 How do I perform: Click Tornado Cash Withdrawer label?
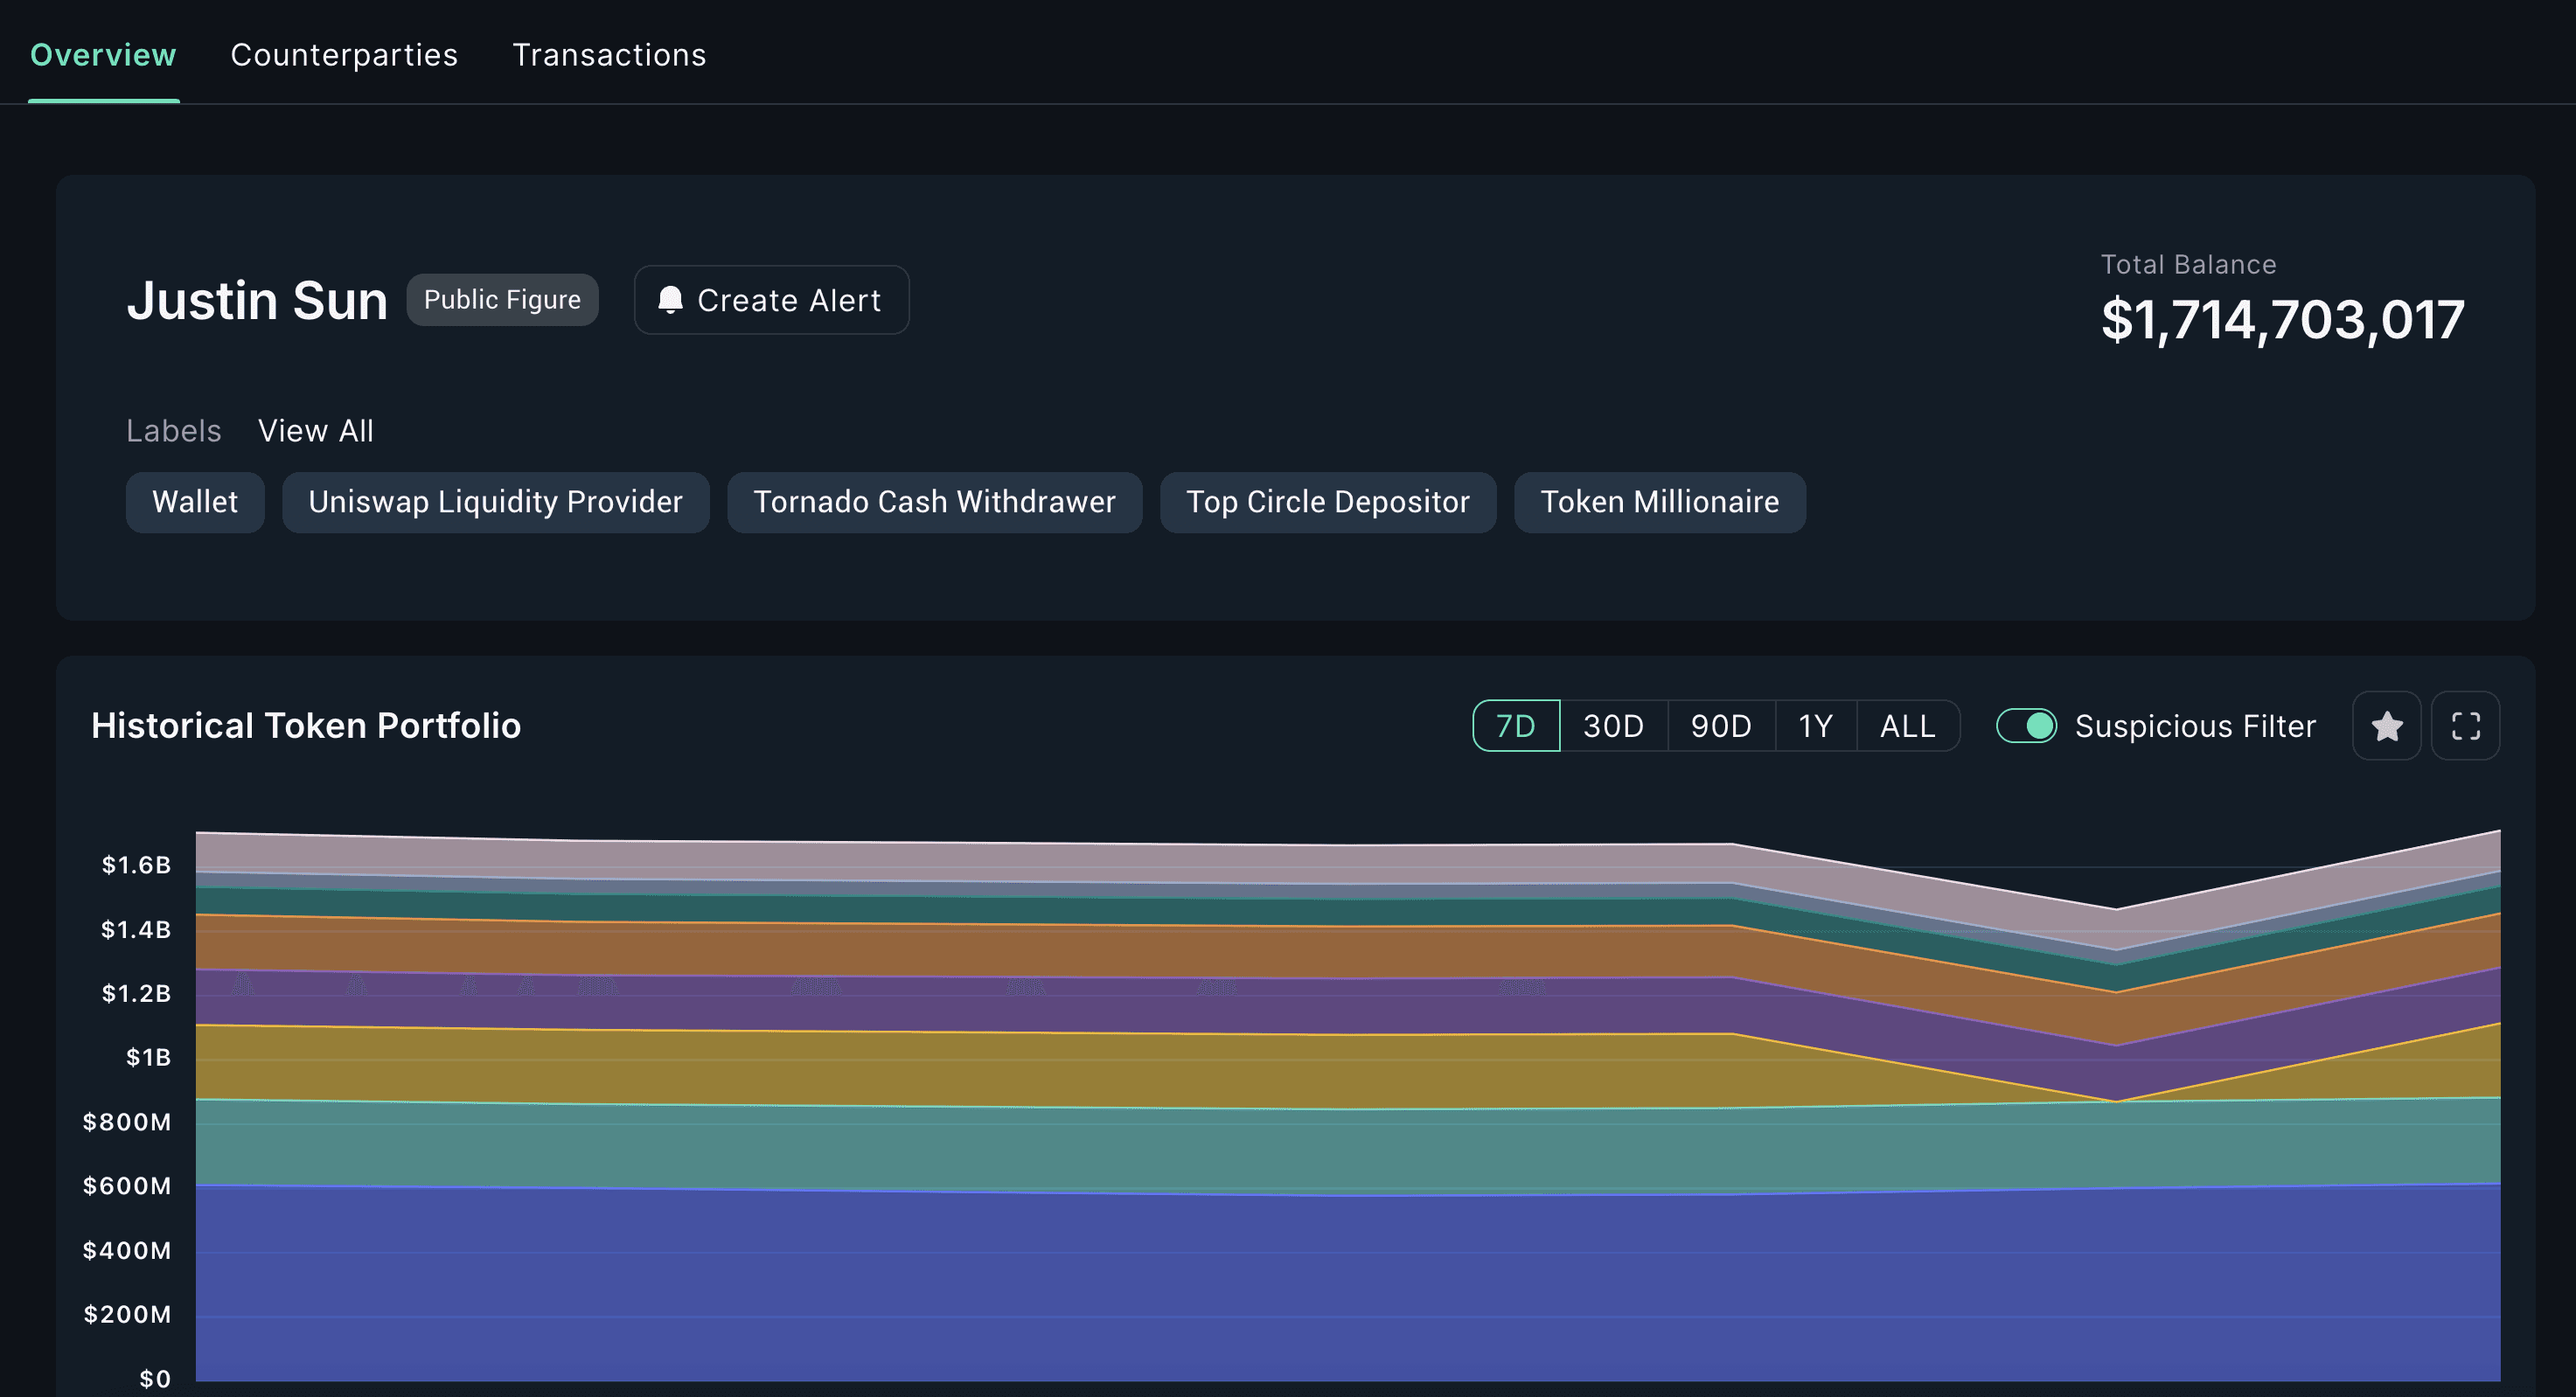(x=934, y=502)
